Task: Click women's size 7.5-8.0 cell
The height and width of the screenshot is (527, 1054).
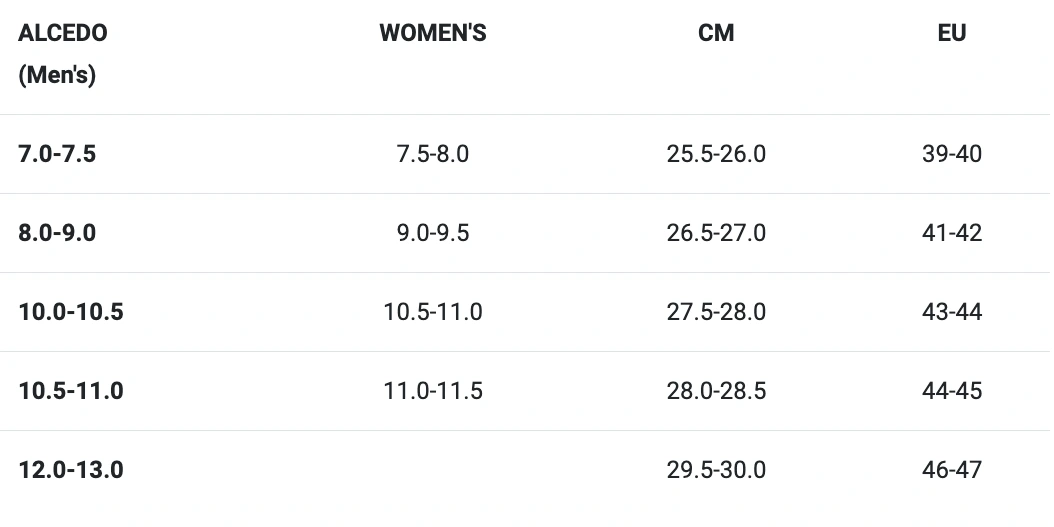Action: coord(433,154)
